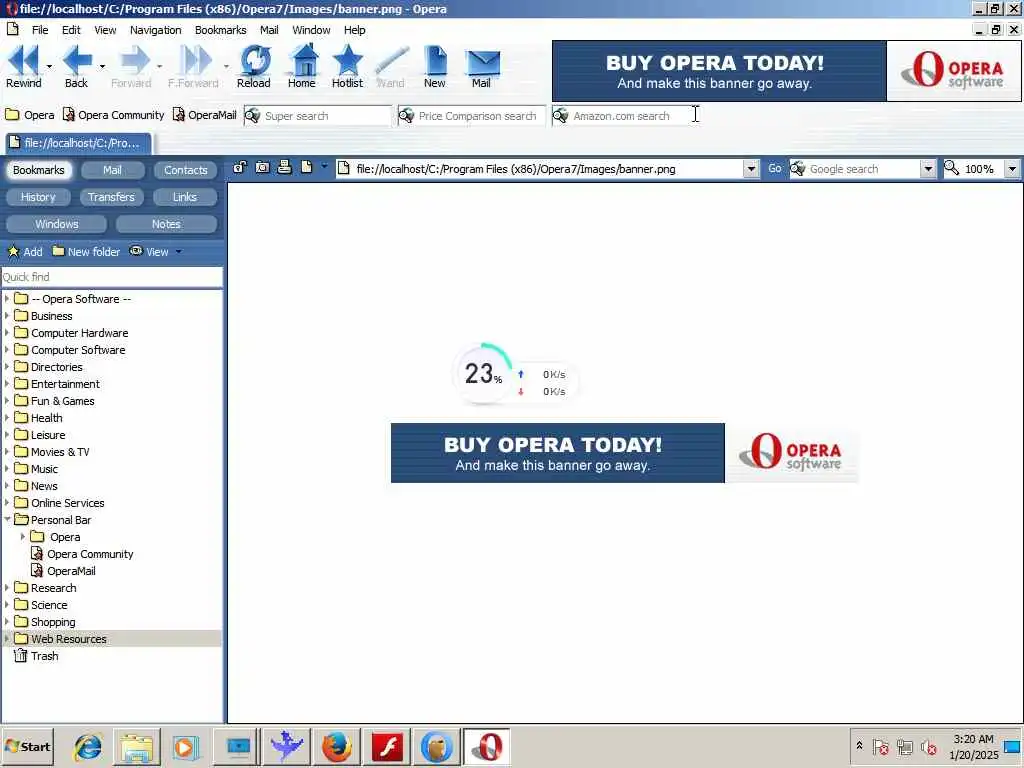Screen dimensions: 1024x768
Task: Create a New folder in bookmarks
Action: coord(86,251)
